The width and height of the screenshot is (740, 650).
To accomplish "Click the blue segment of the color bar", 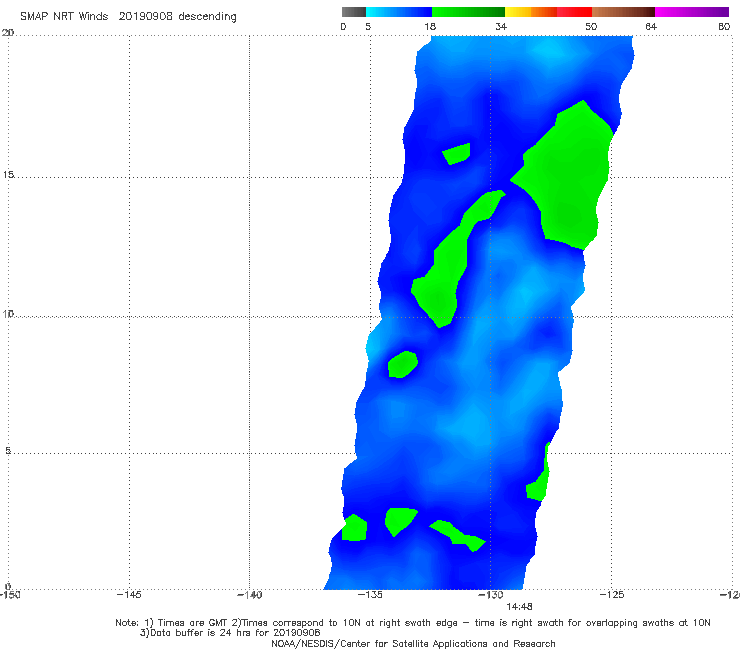I will point(399,12).
